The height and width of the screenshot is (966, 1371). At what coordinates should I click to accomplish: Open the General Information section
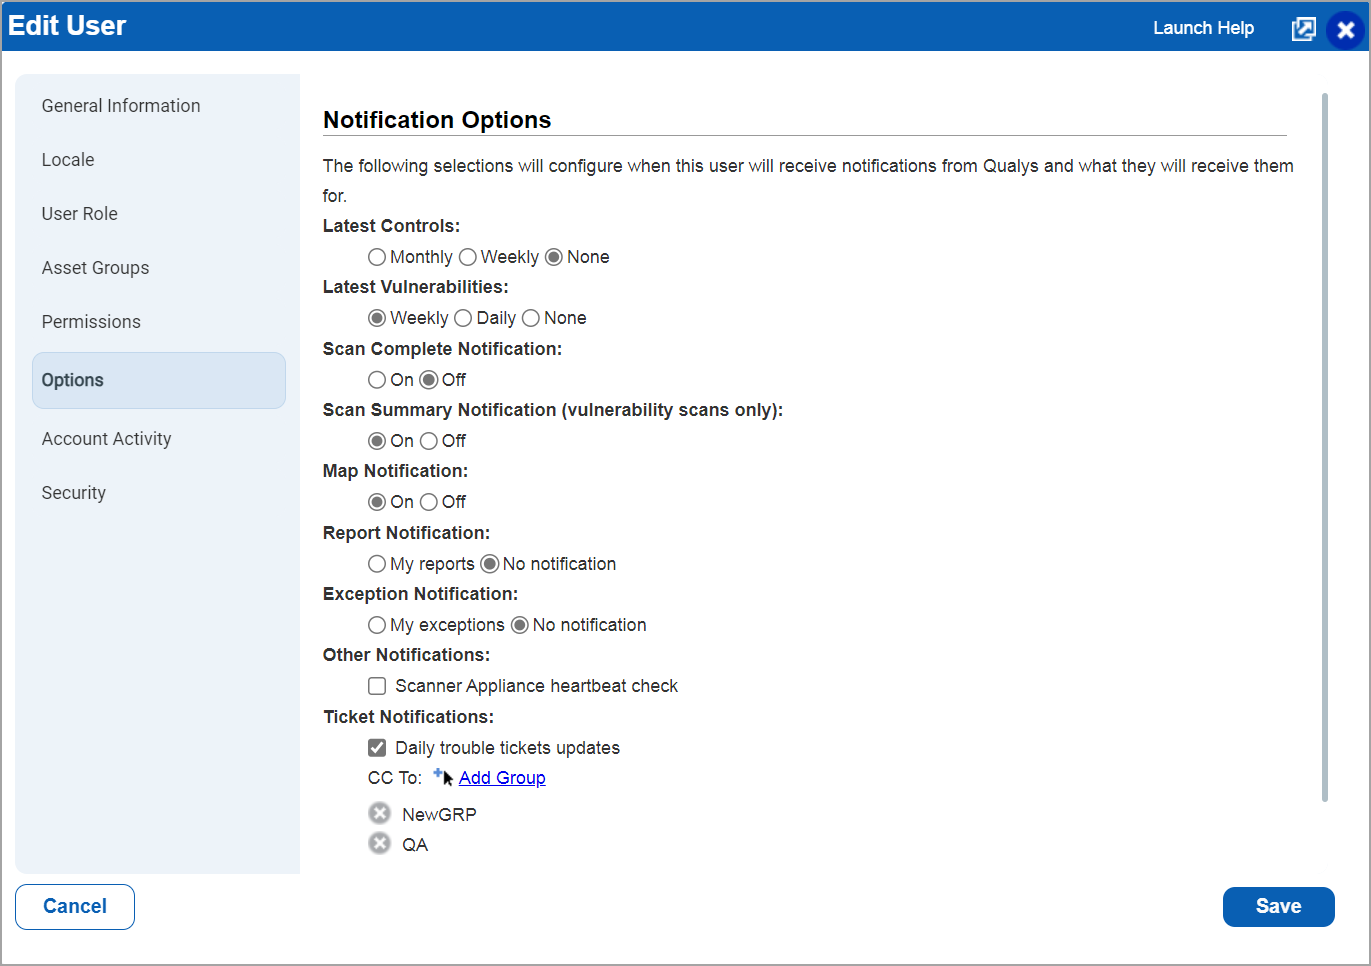point(121,106)
